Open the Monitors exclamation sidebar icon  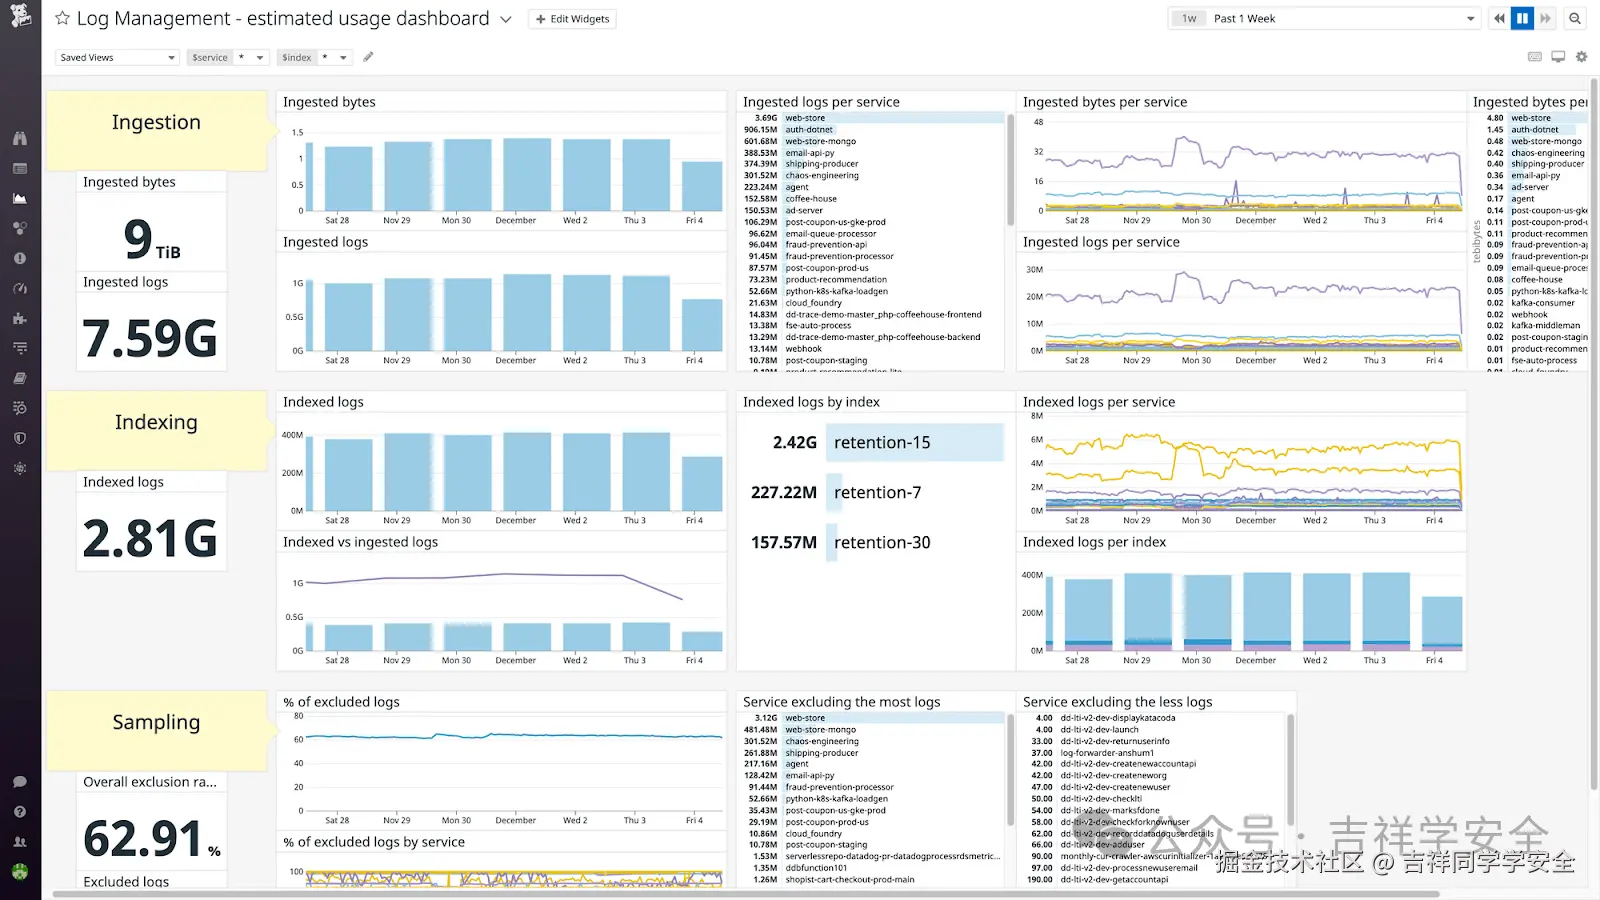click(20, 258)
